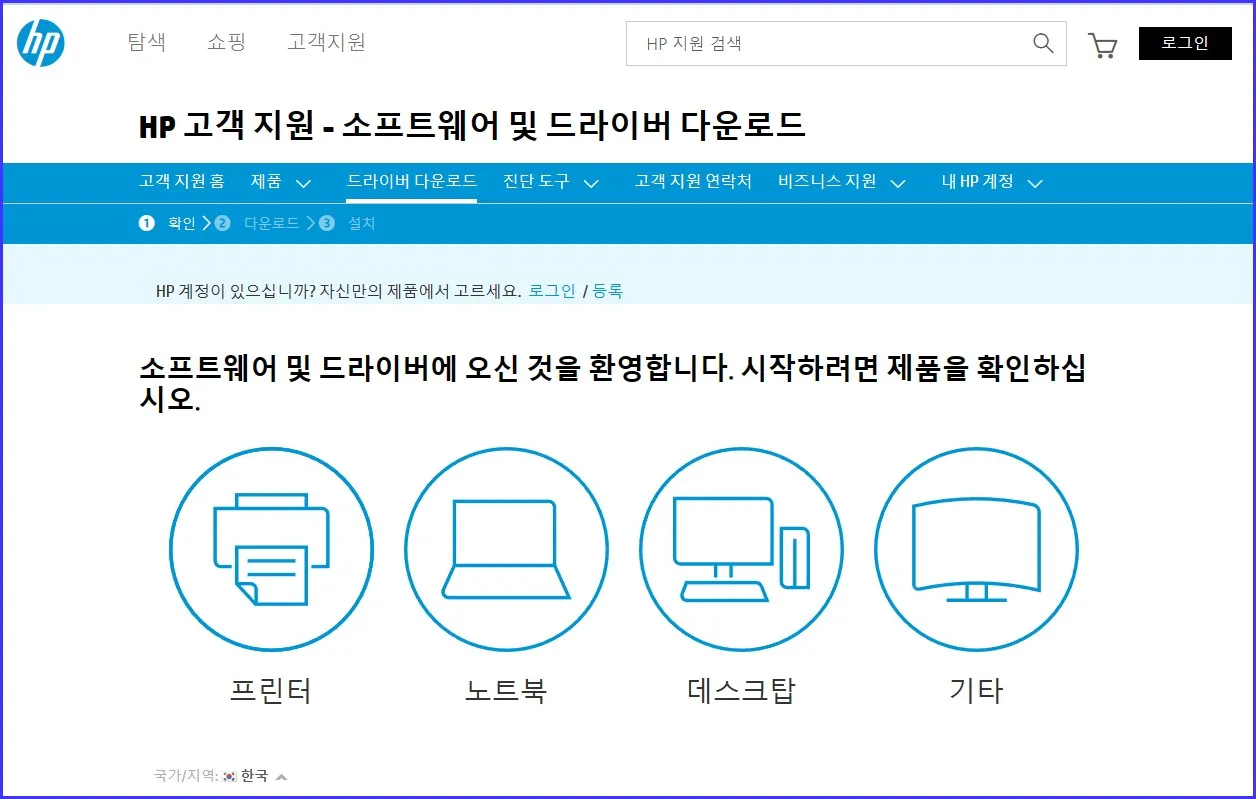The image size is (1256, 799).
Task: Click the 데스크탑 label text
Action: pos(741,691)
